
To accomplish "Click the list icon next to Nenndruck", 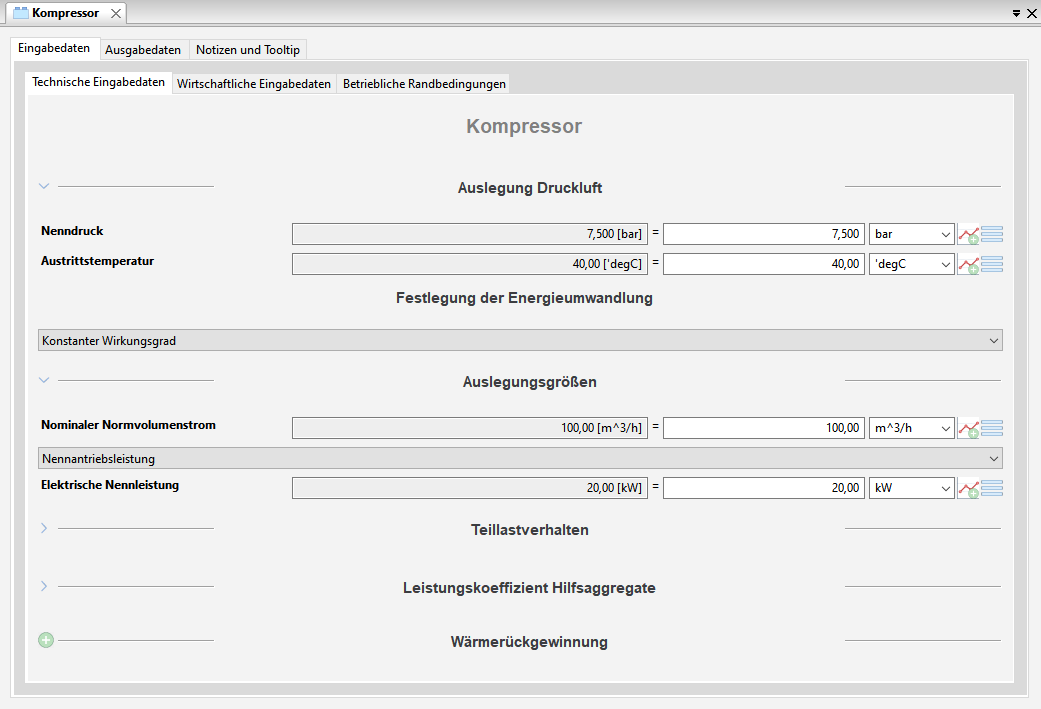I will point(992,235).
